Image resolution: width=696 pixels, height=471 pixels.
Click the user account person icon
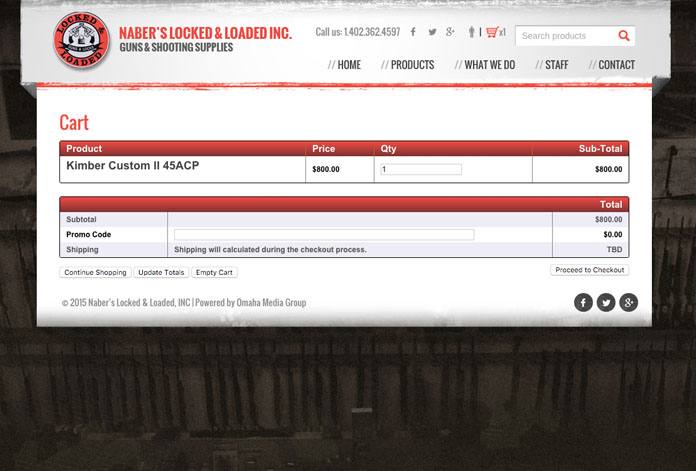pyautogui.click(x=471, y=32)
